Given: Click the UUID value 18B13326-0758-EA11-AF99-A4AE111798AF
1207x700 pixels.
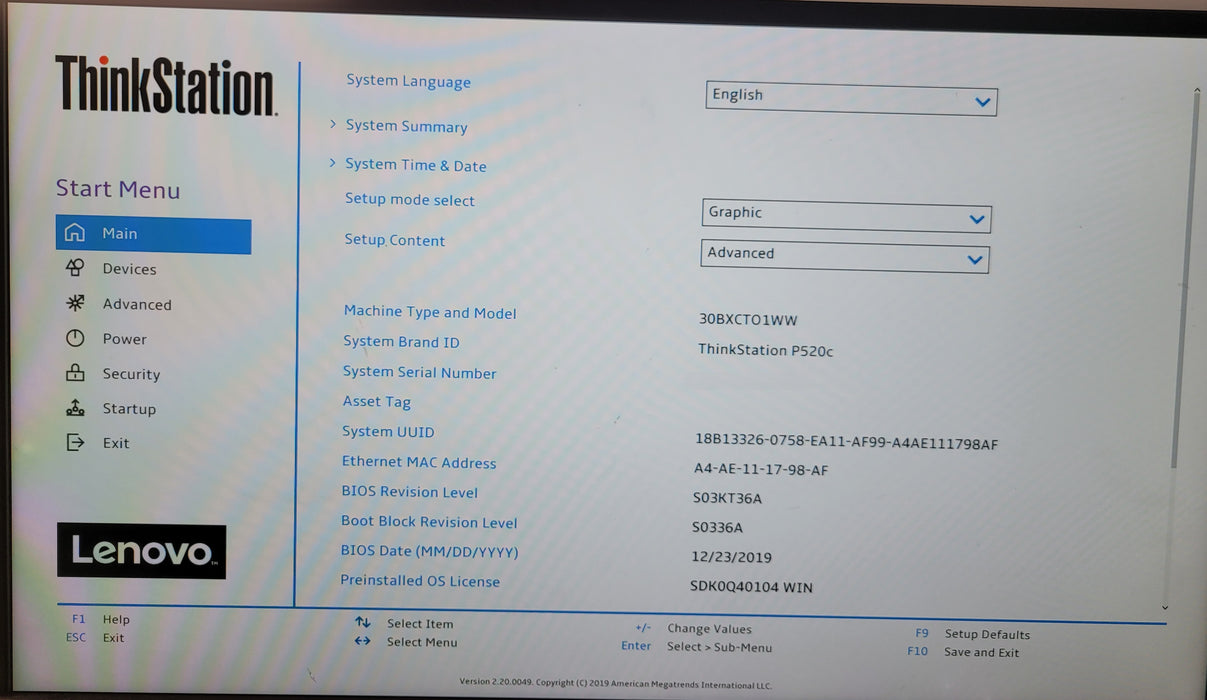Looking at the screenshot, I should (846, 442).
